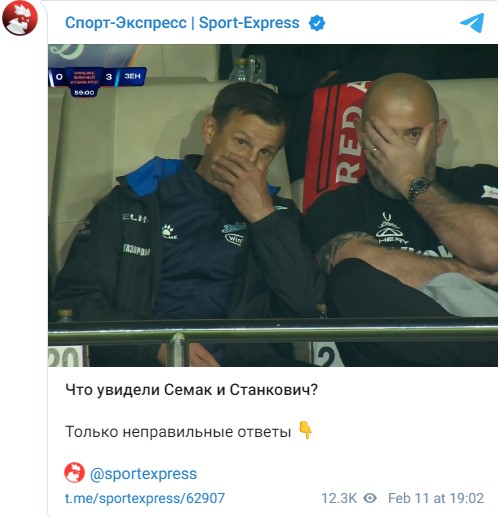Click the Dynamo "D" logo in photo corner
Screen dimensions: 498x517
pyautogui.click(x=66, y=51)
